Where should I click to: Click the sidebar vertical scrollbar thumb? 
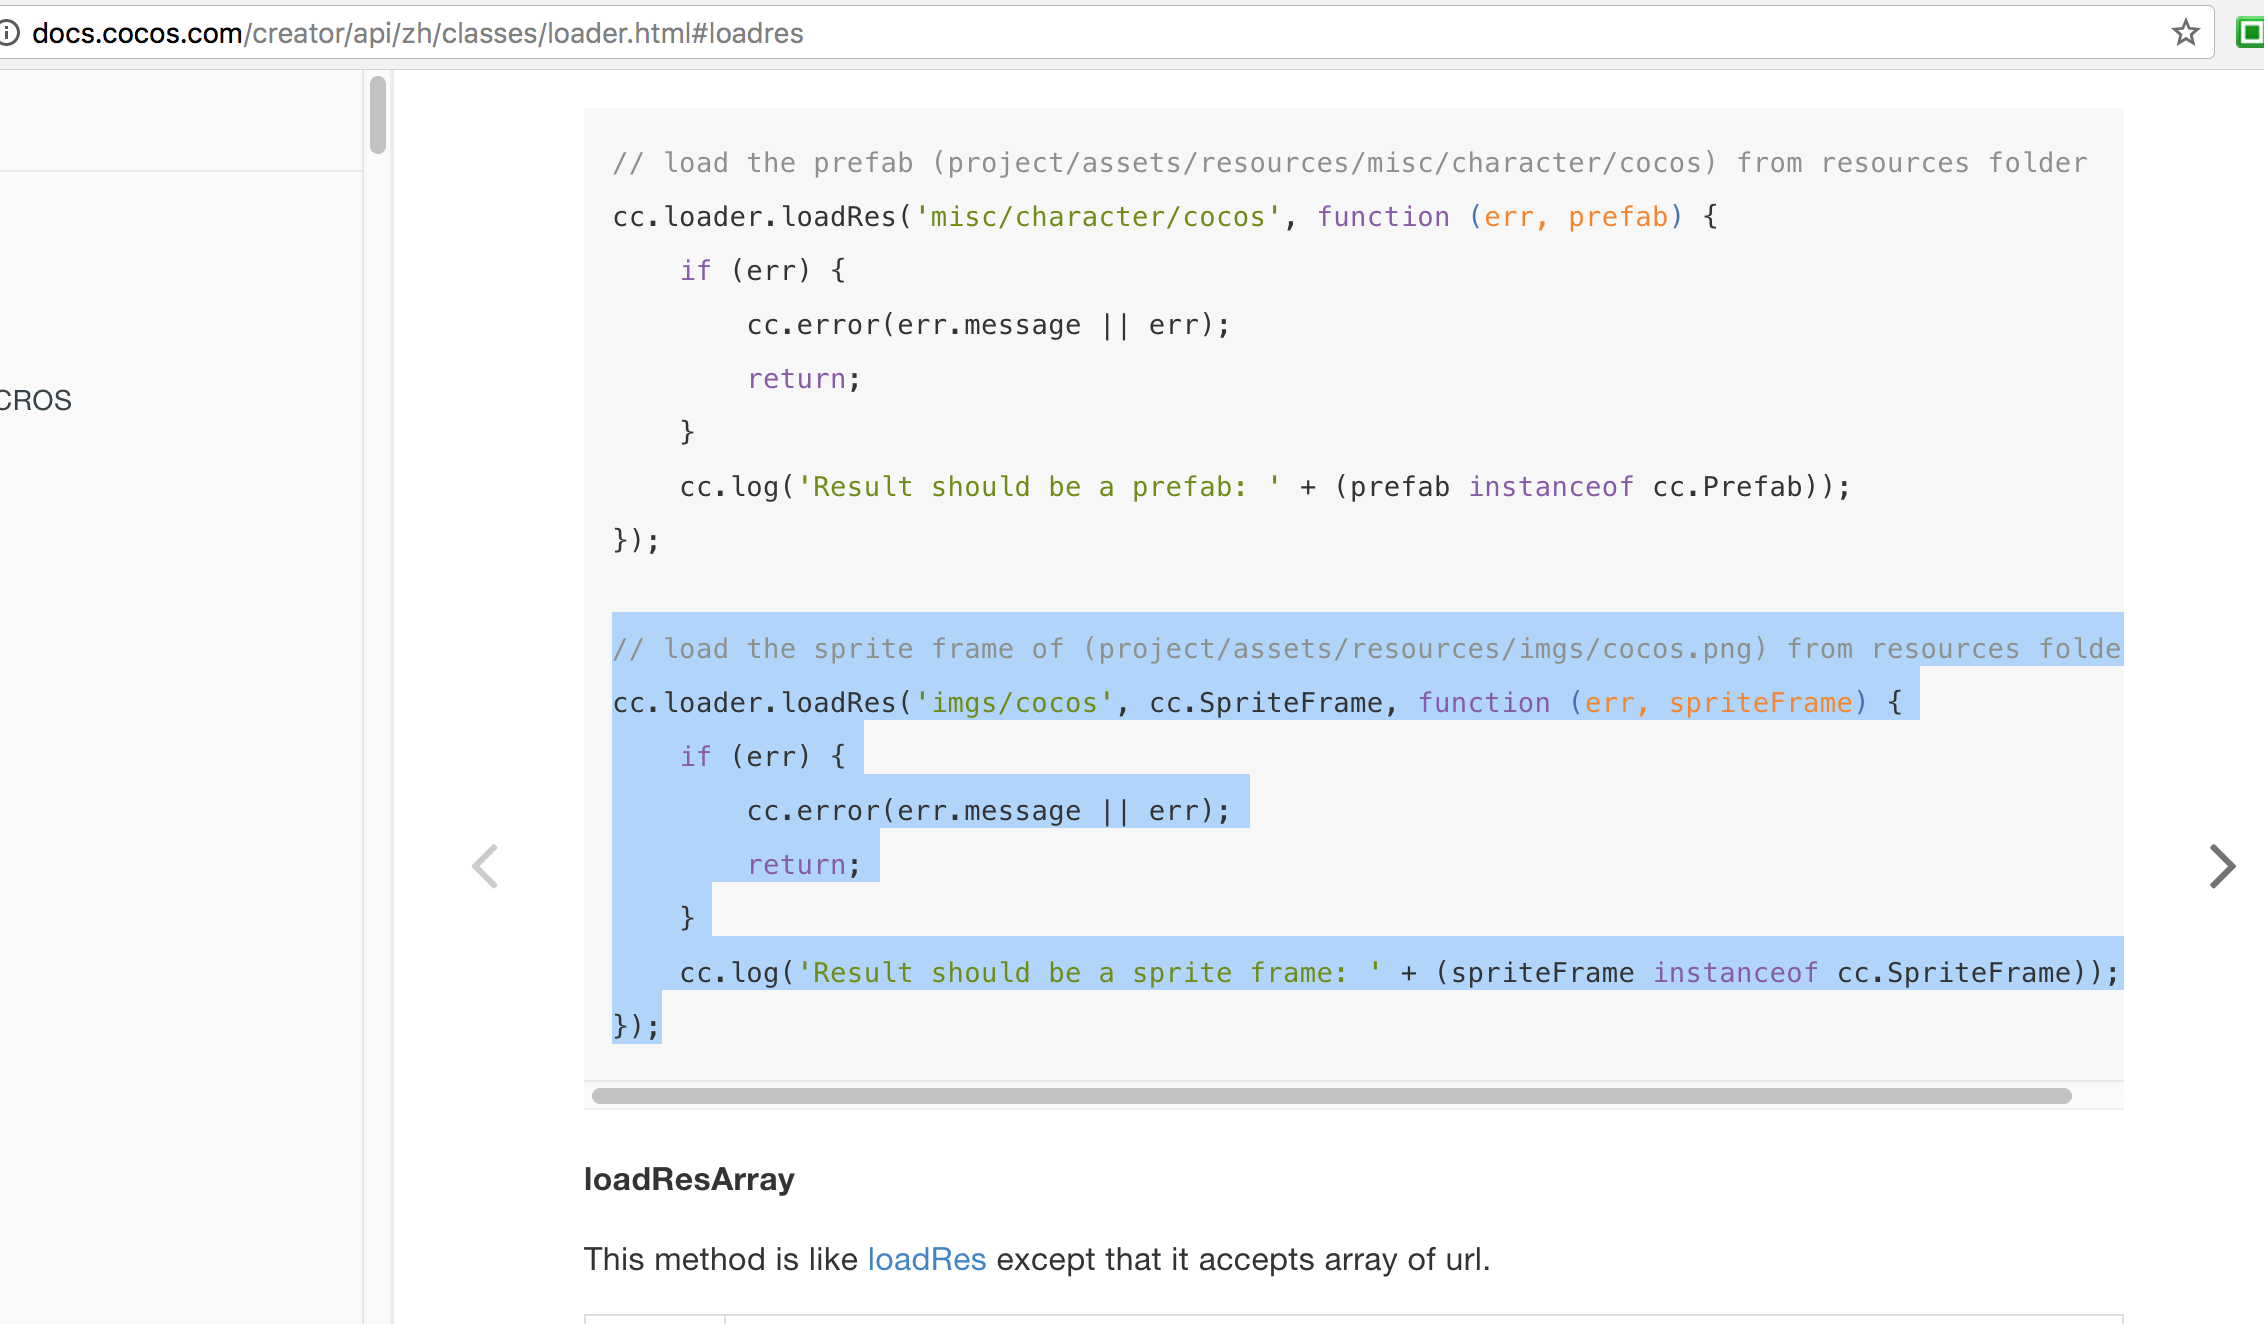[377, 115]
